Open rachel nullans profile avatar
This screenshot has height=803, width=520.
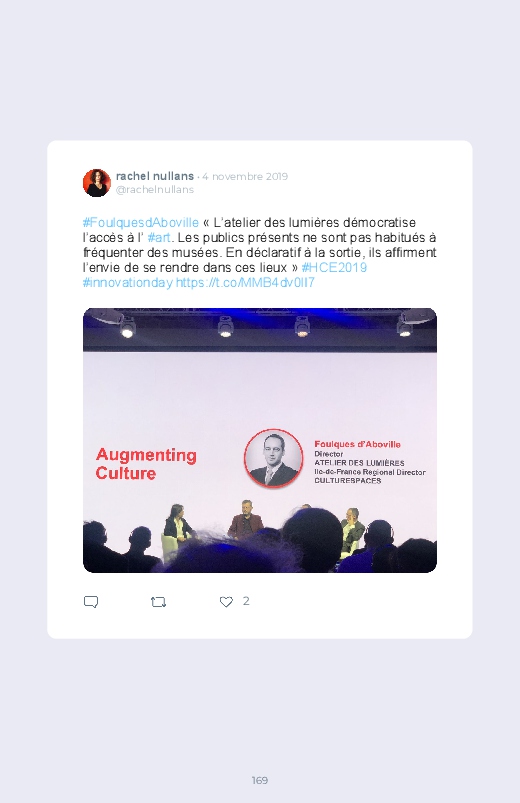97,183
